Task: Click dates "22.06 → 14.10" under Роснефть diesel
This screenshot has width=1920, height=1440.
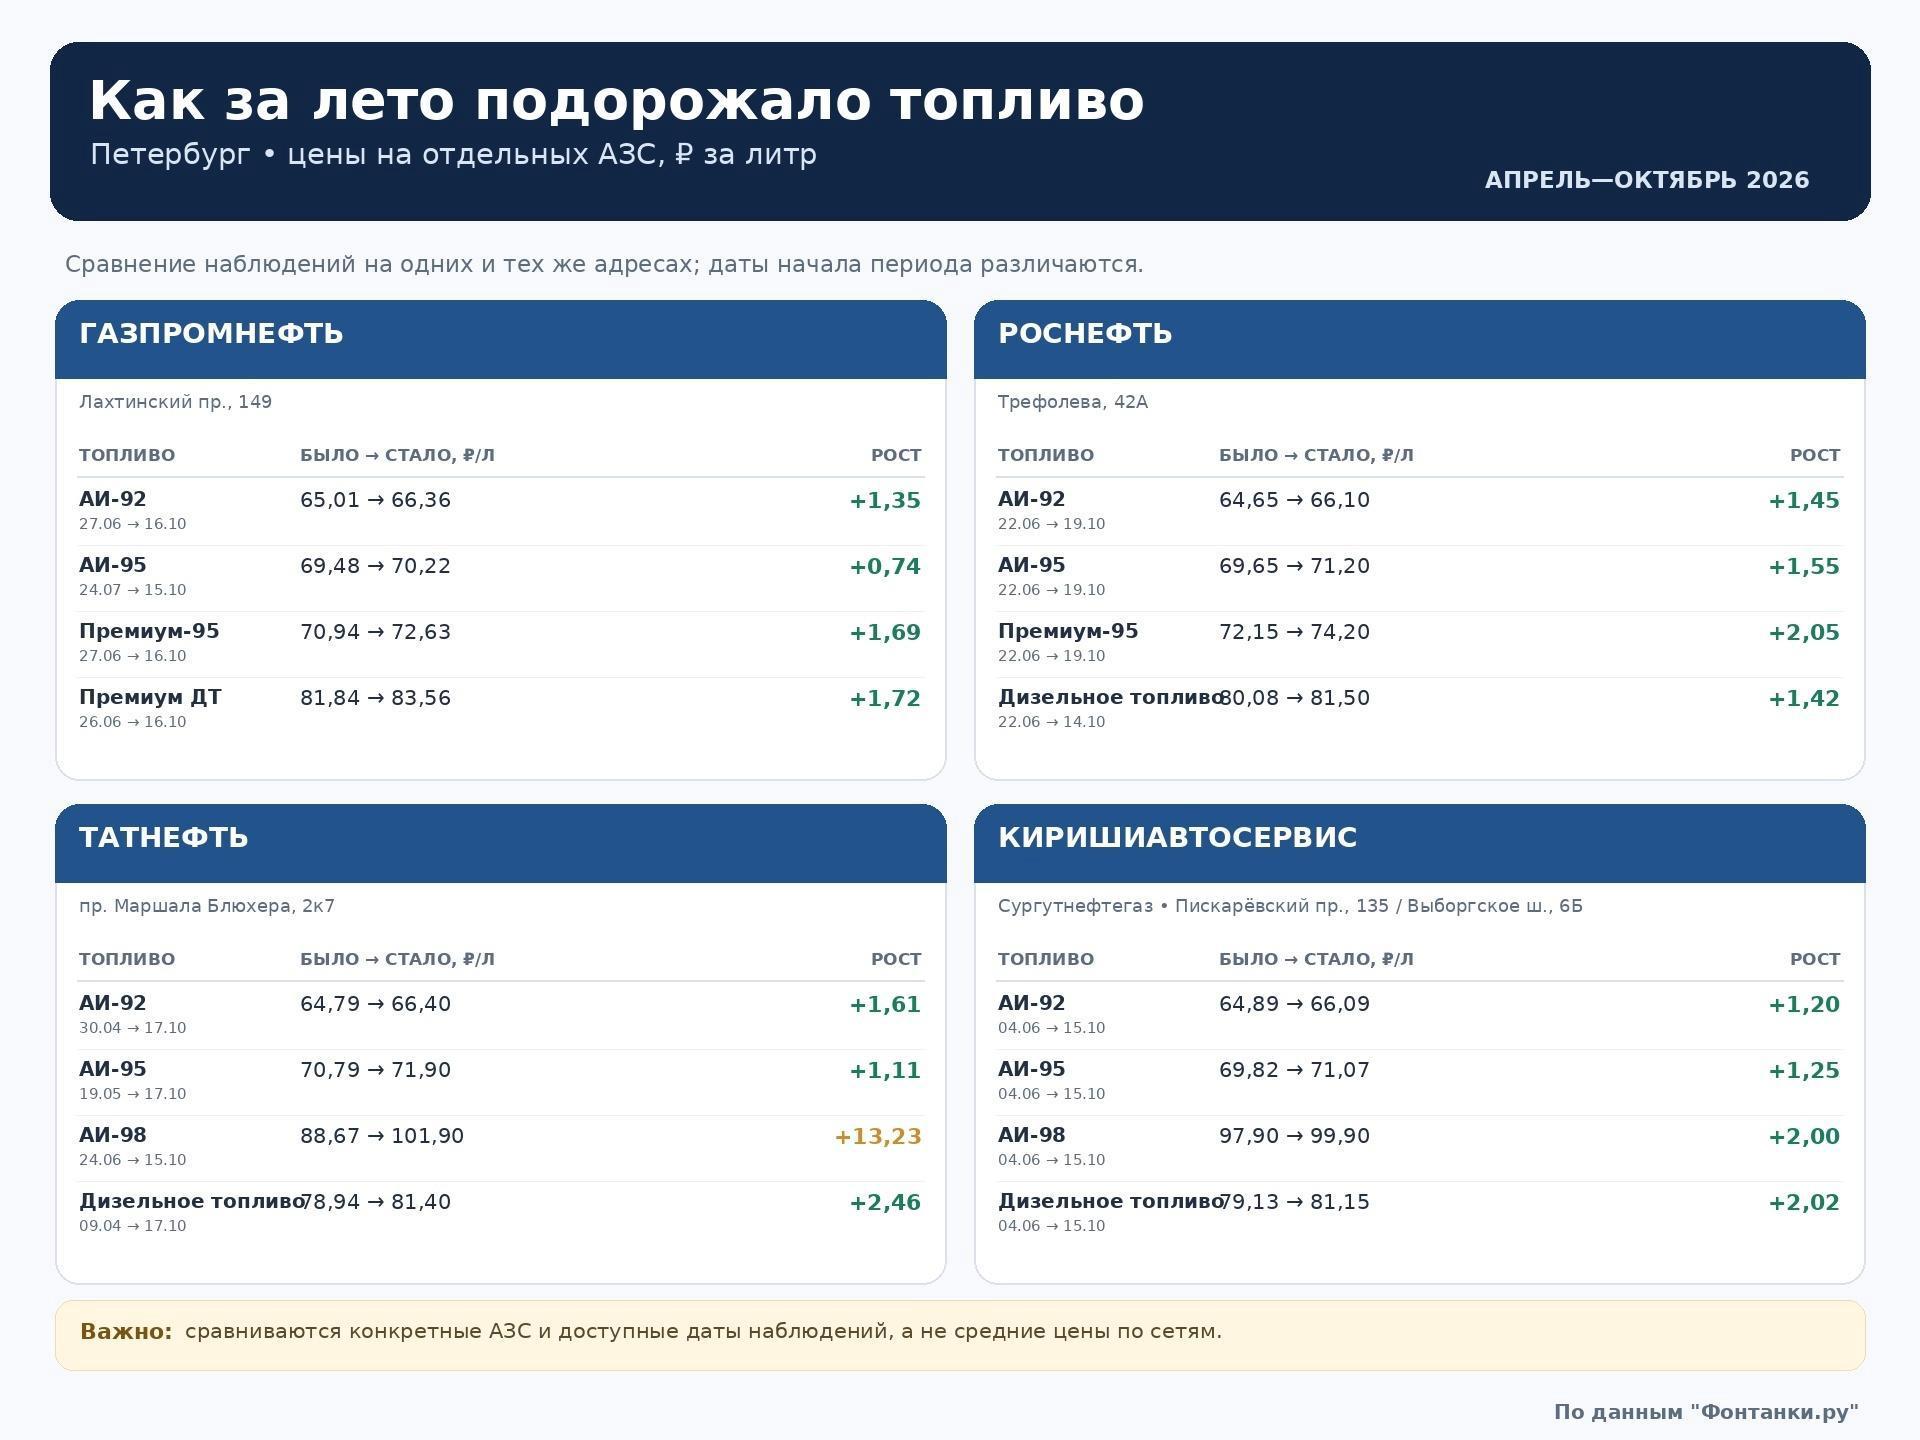Action: [1051, 722]
